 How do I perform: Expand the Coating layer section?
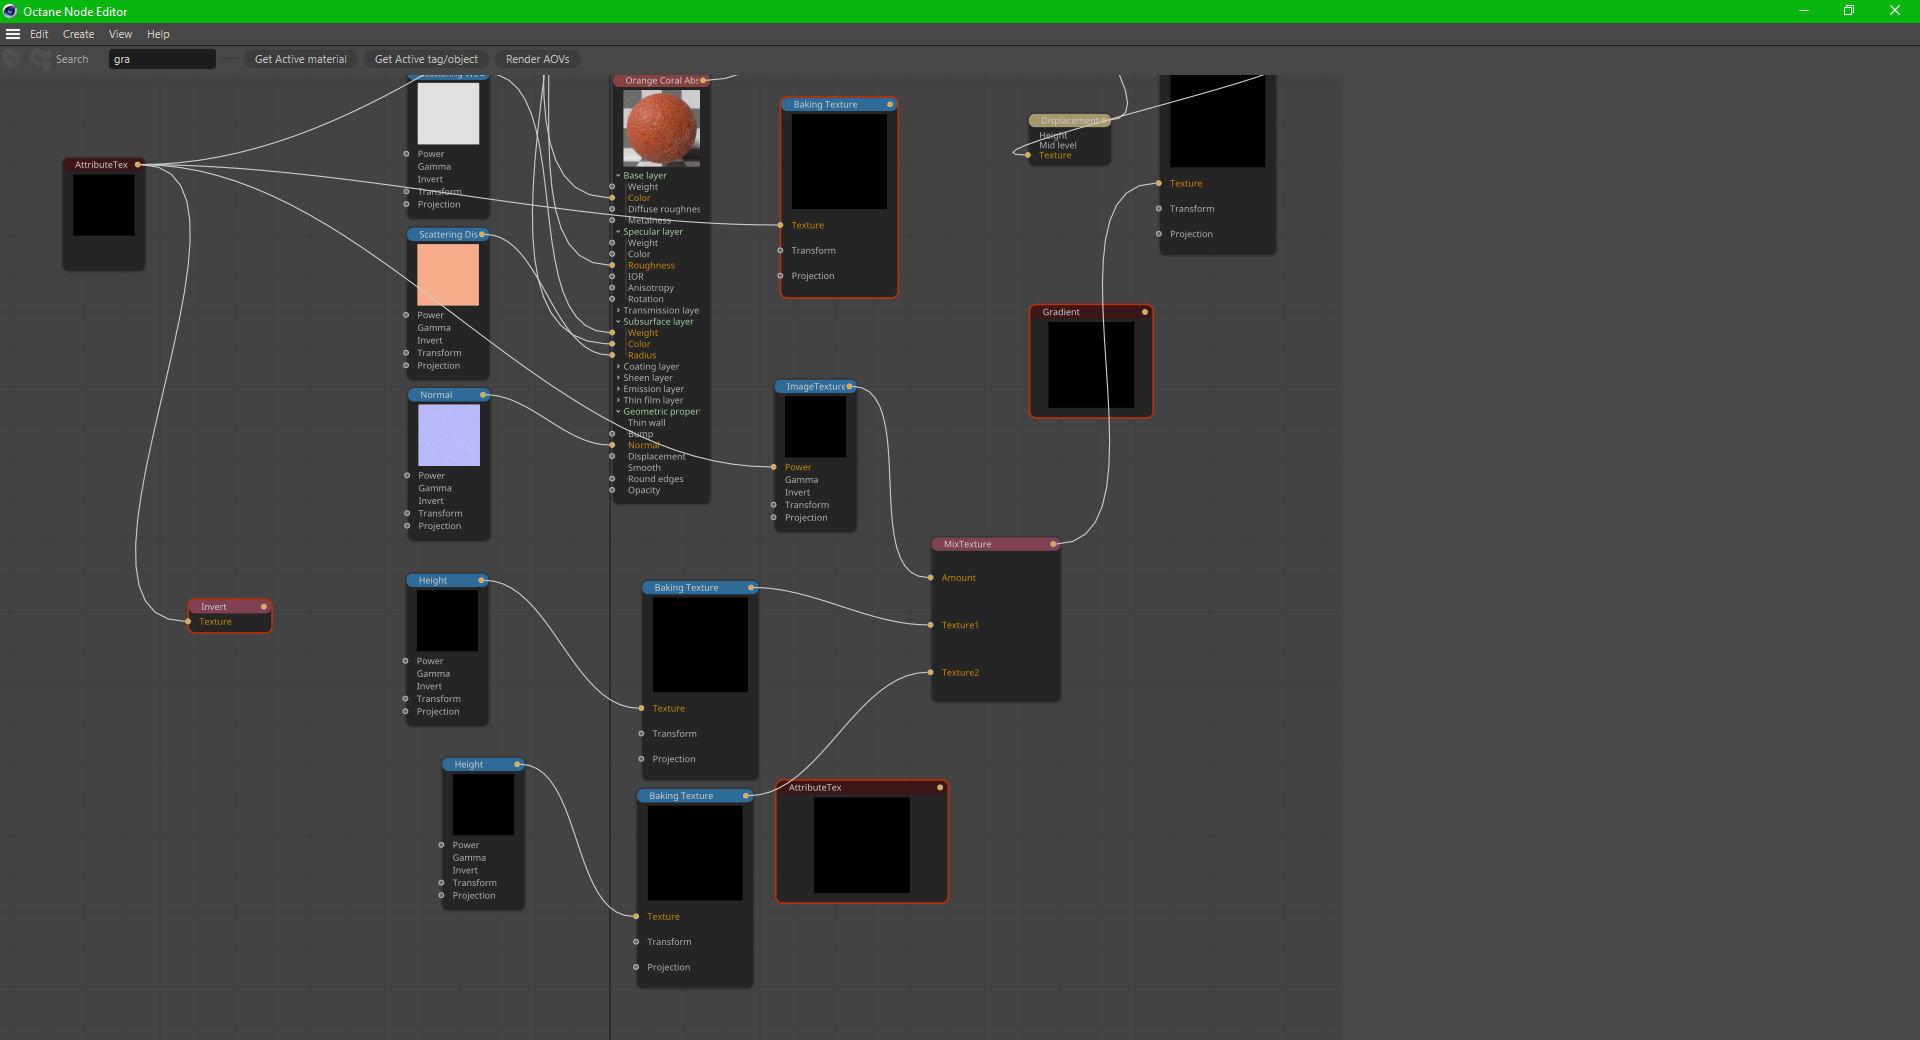pyautogui.click(x=618, y=367)
